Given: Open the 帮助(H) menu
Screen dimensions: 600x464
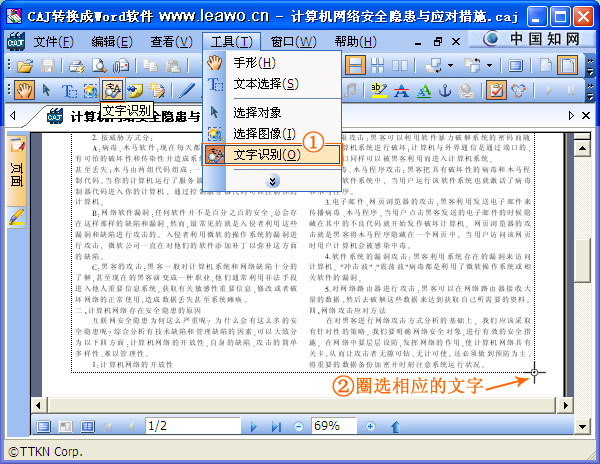Looking at the screenshot, I should [x=355, y=41].
